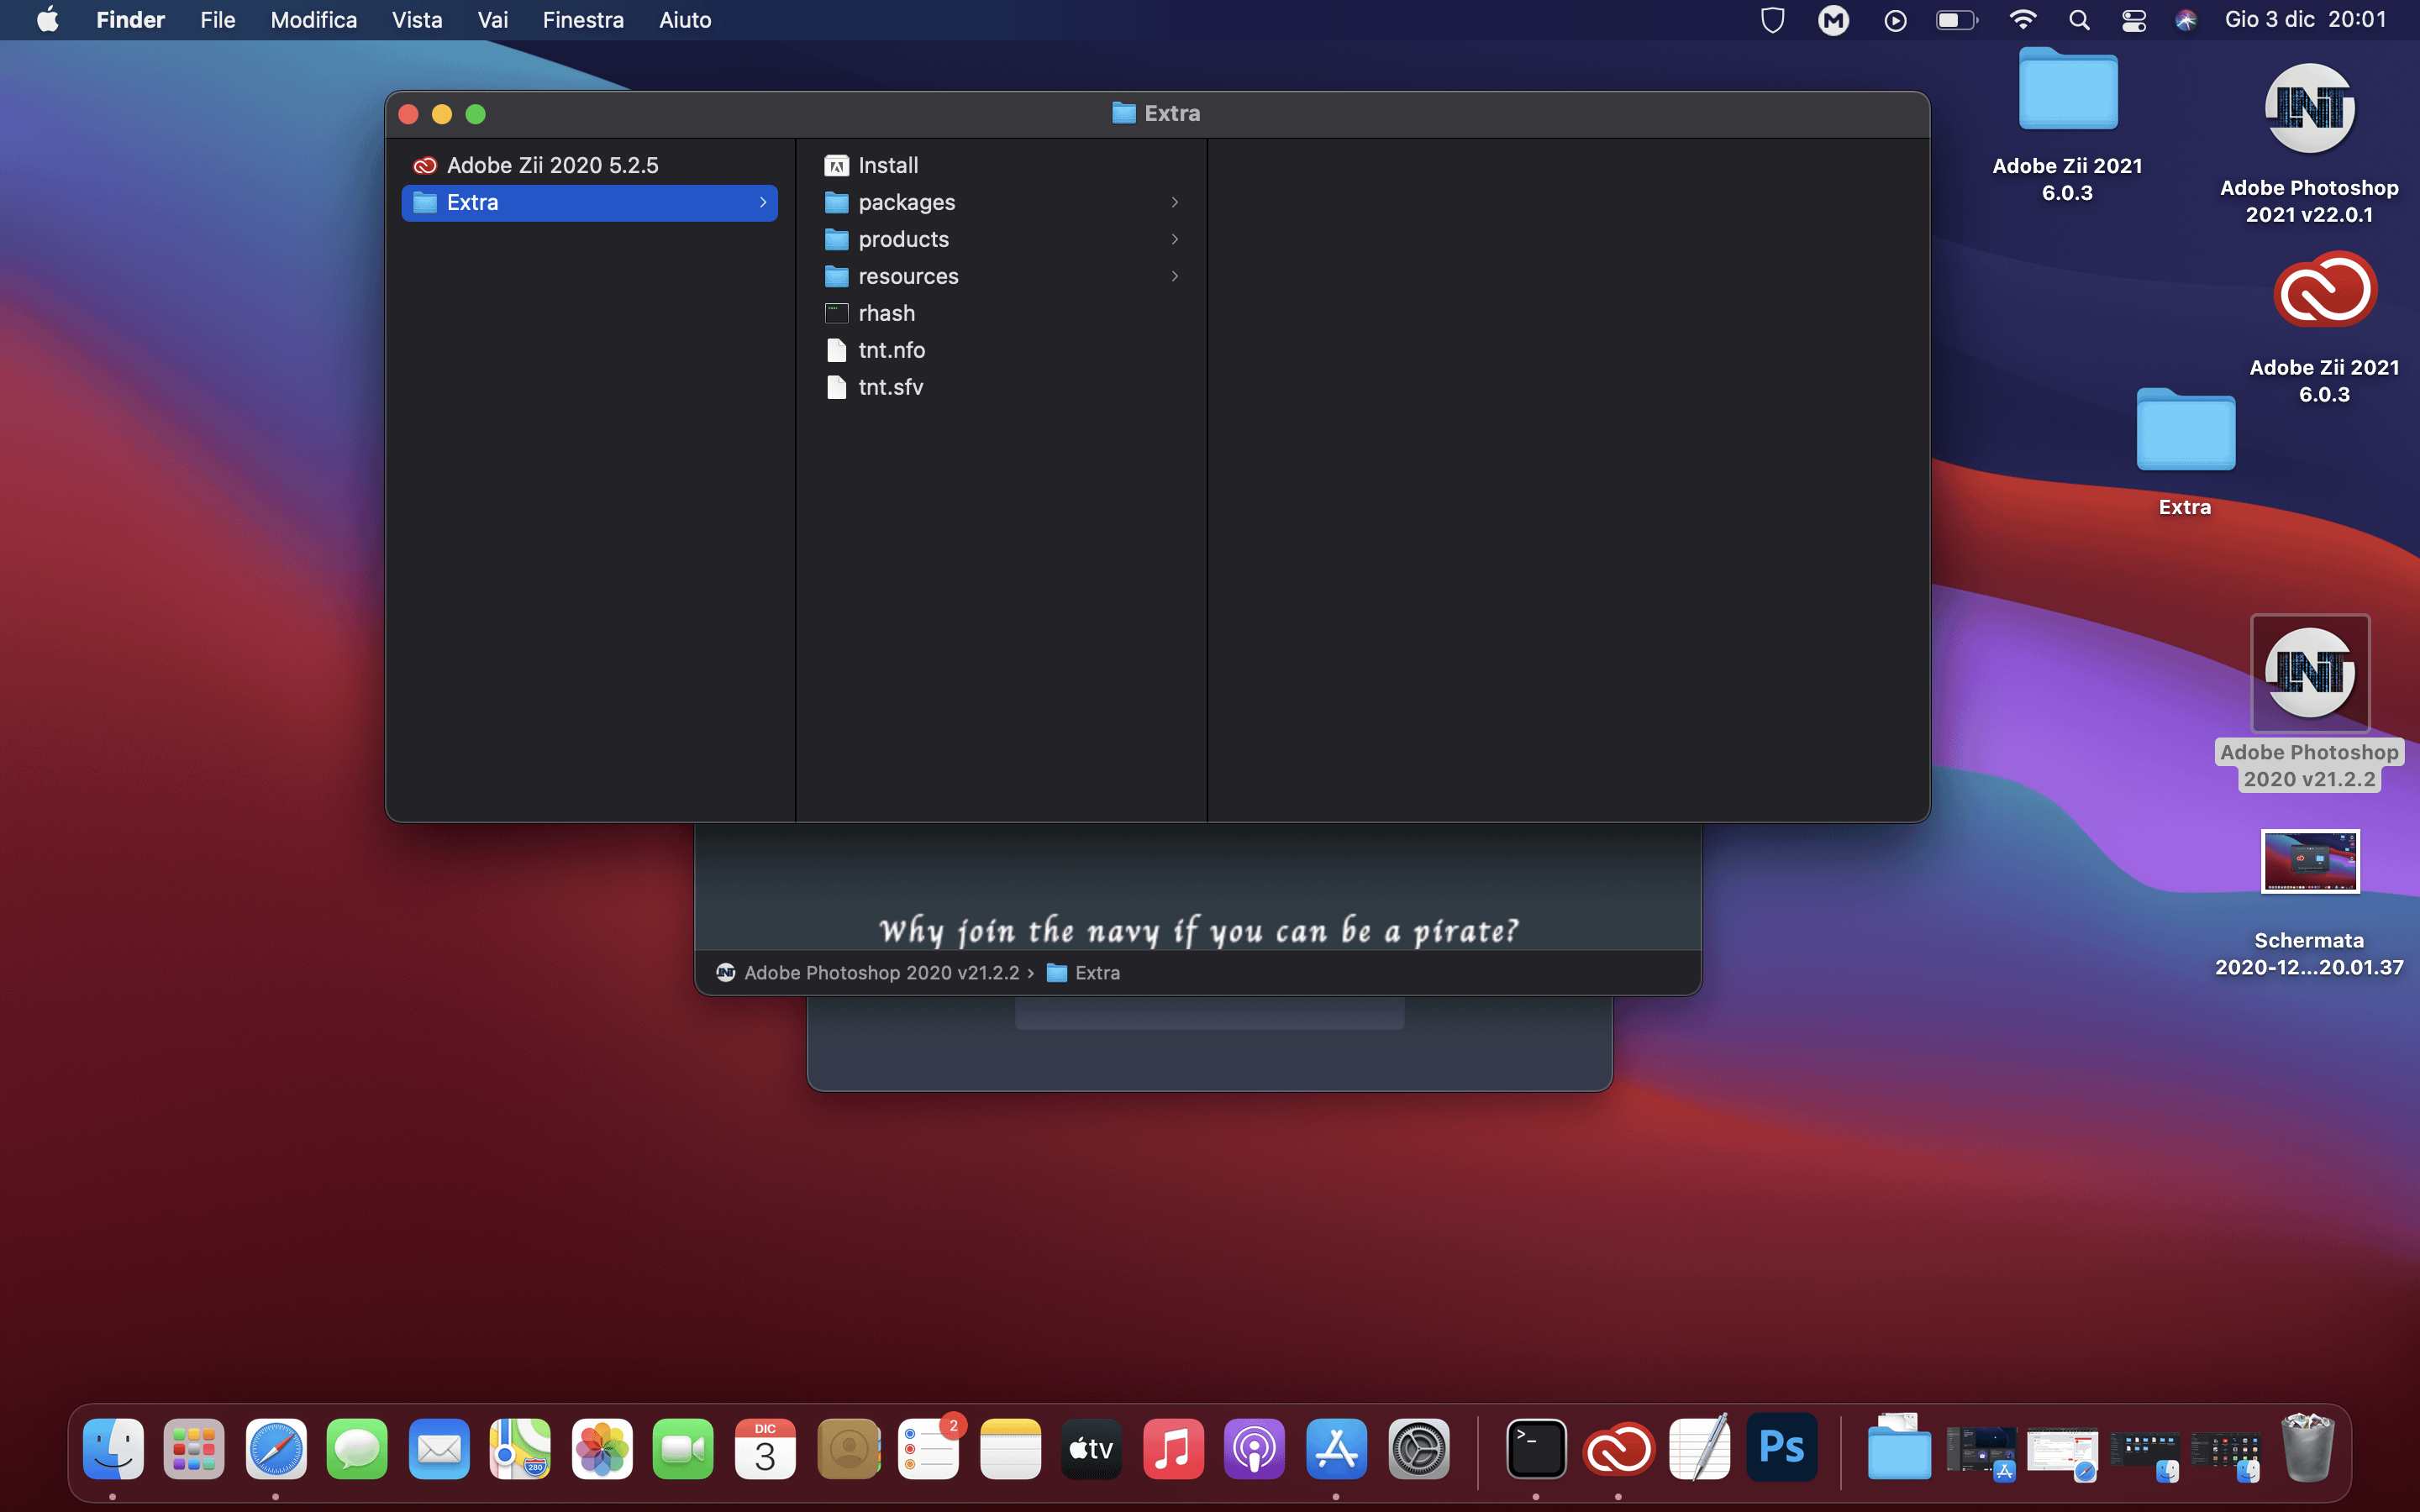Open the Trash in the Dock
This screenshot has width=2420, height=1512.
2308,1448
